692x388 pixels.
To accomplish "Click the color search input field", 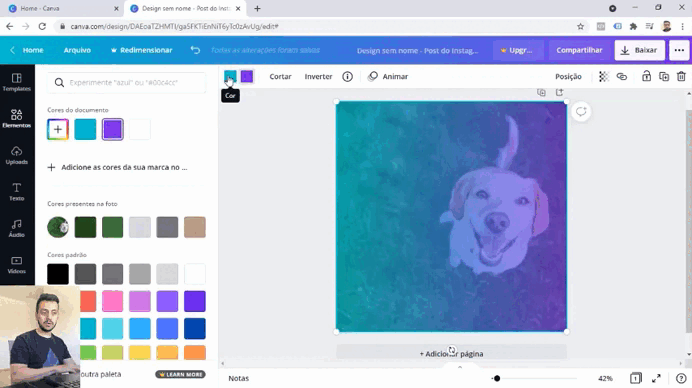I will pyautogui.click(x=127, y=83).
